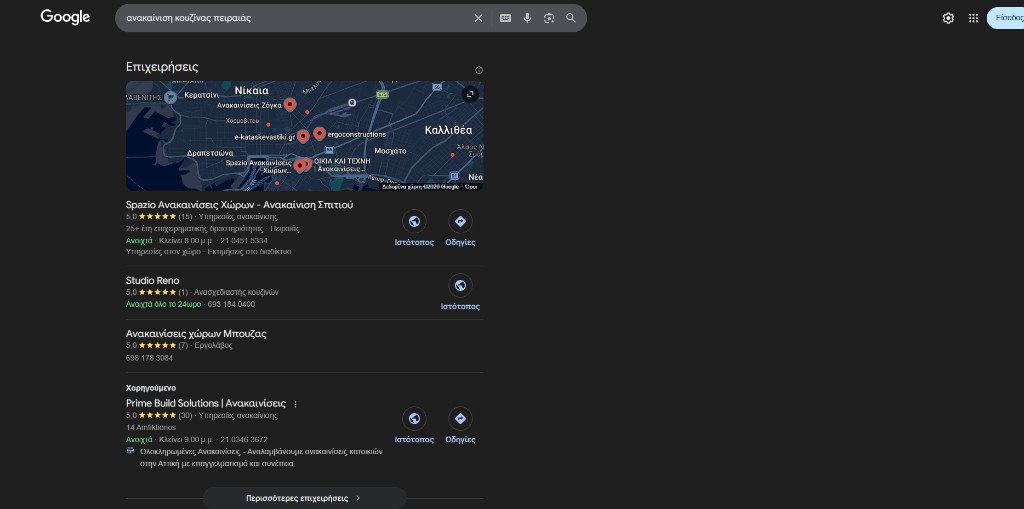Click the shopping cart marker near Κερατσίνι
The image size is (1024, 509).
point(170,97)
